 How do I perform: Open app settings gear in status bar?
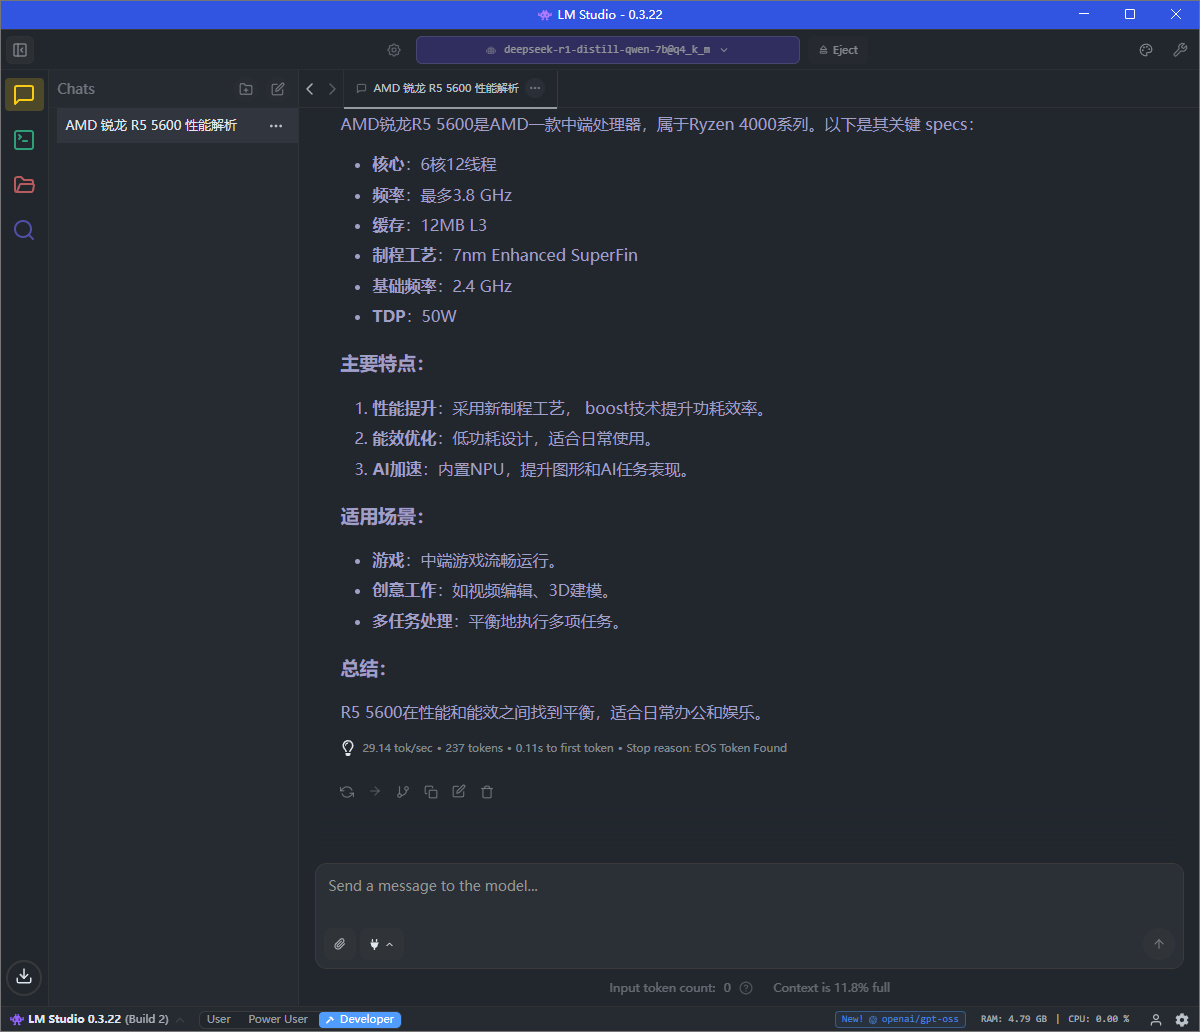pyautogui.click(x=1182, y=1019)
